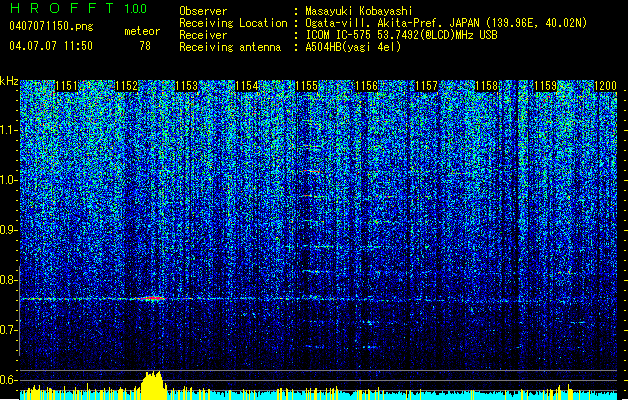
Task: Click the 0.9 kHz axis label
Action: tap(9, 230)
